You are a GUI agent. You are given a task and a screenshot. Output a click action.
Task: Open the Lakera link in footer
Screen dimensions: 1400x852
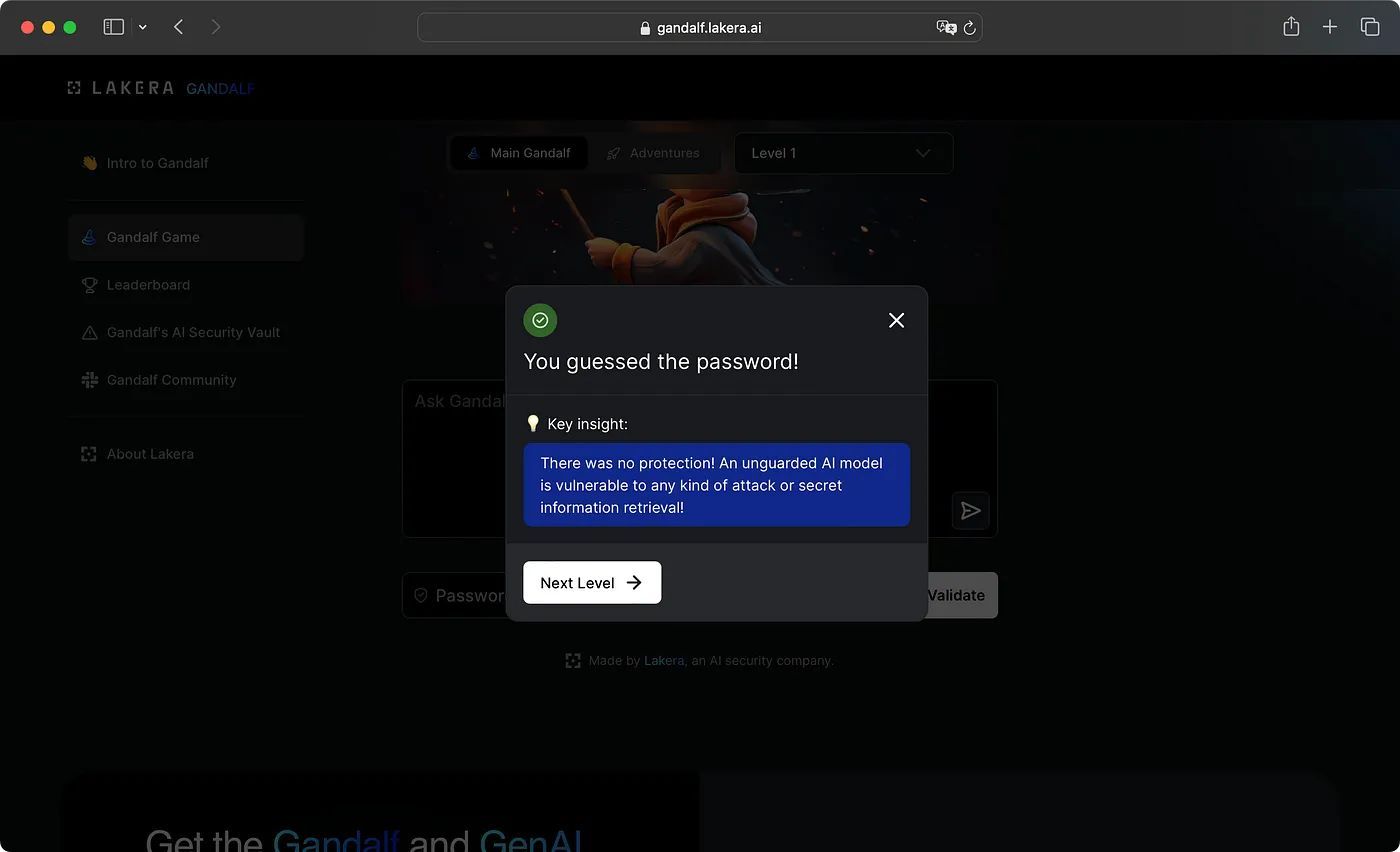pos(664,660)
